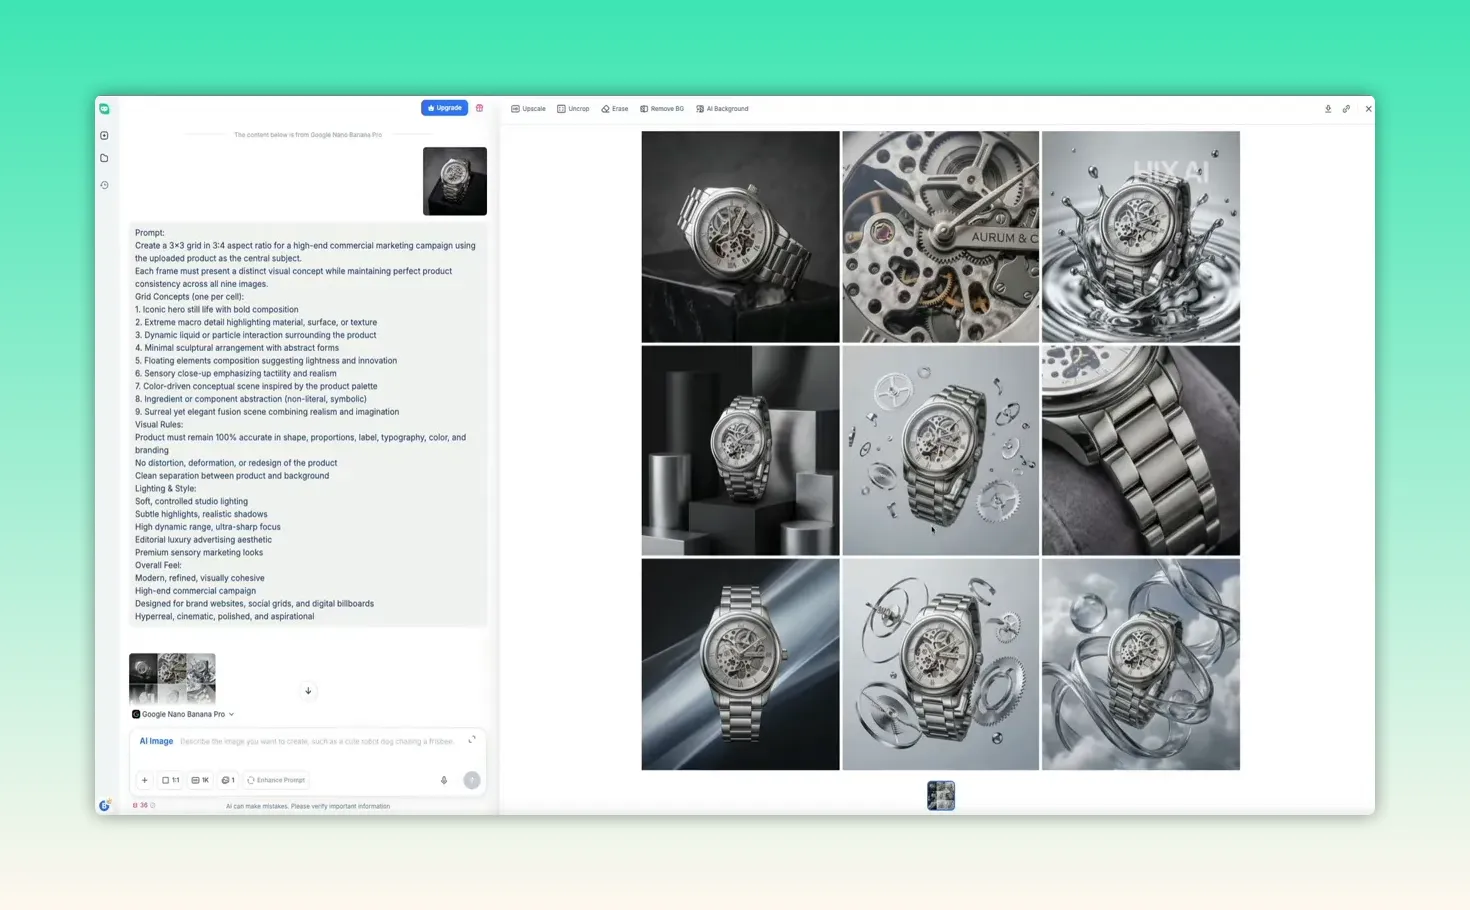The width and height of the screenshot is (1470, 910).
Task: Expand the prompt input box
Action: click(x=472, y=740)
